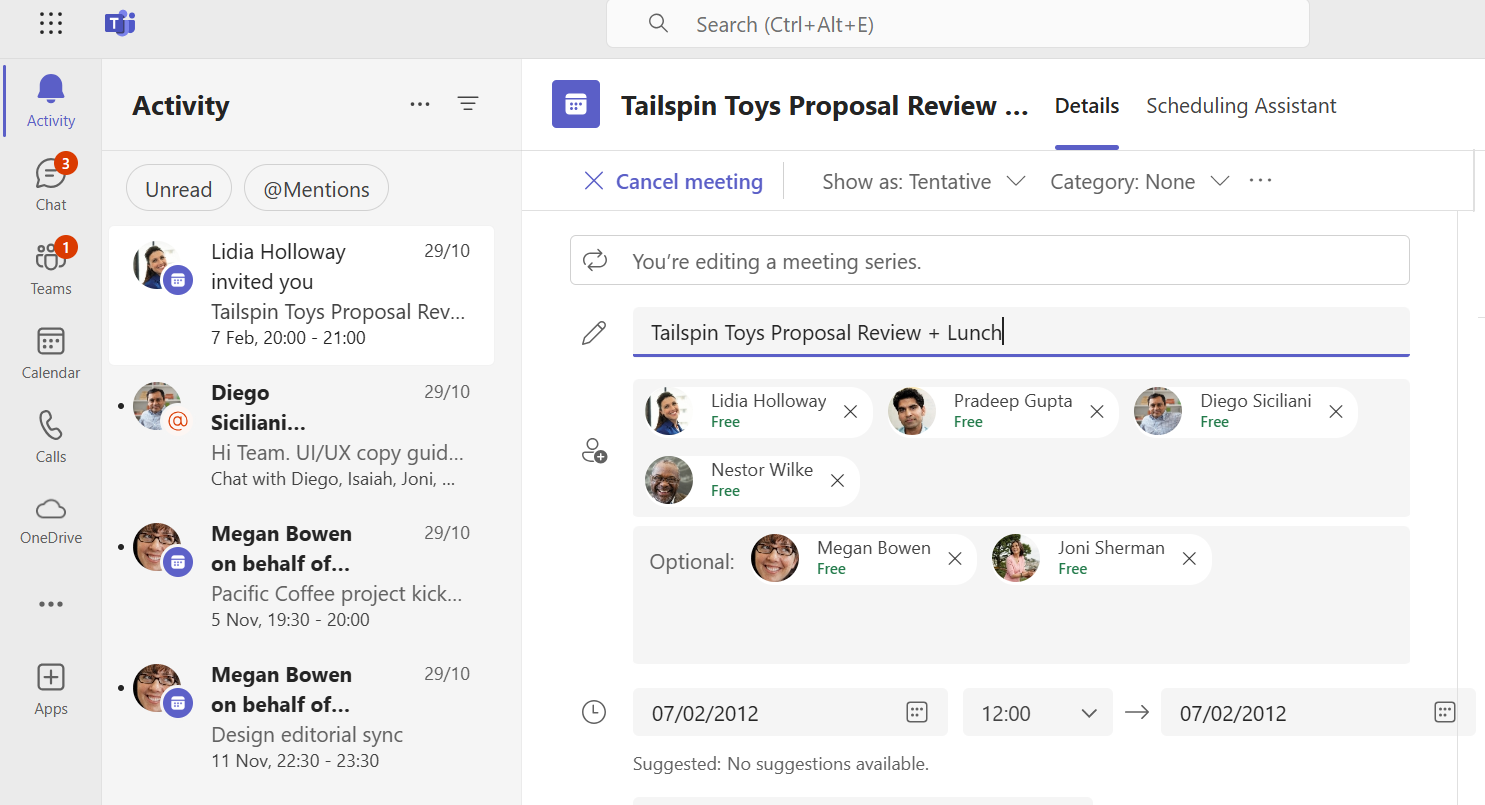Remove Lidia Holloway from attendees

(851, 412)
